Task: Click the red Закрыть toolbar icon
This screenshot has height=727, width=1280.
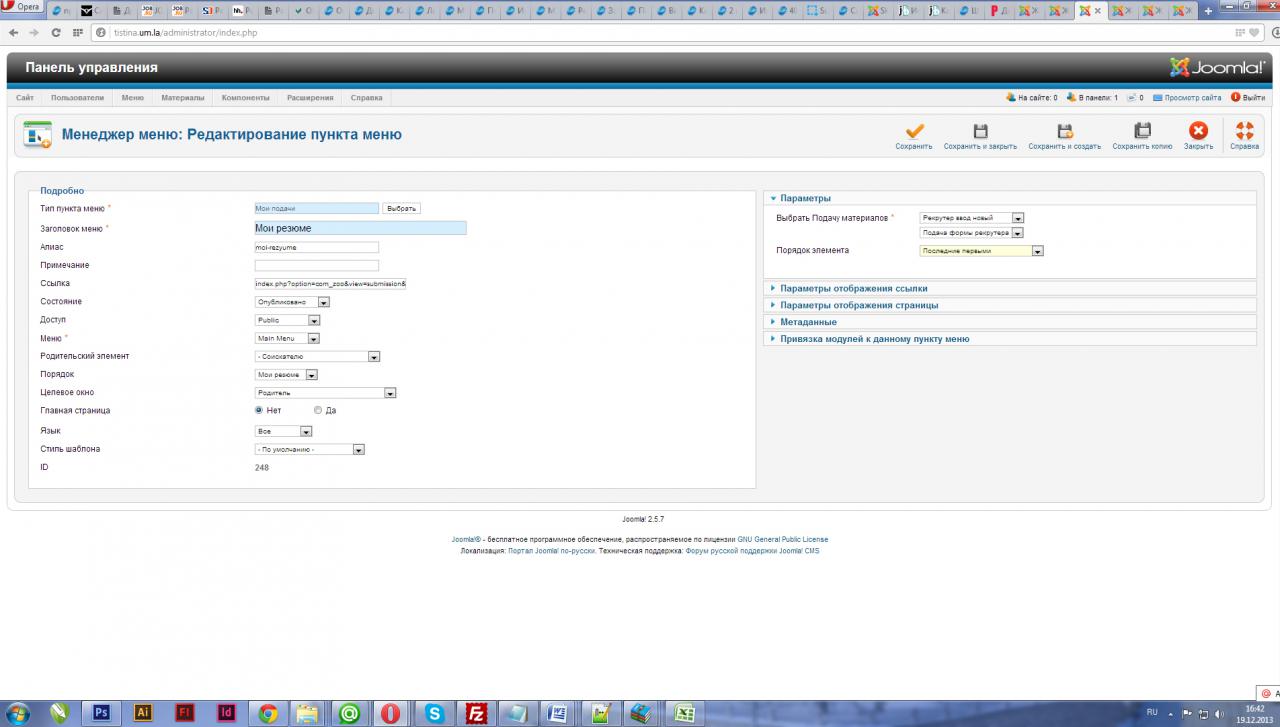Action: pyautogui.click(x=1198, y=131)
